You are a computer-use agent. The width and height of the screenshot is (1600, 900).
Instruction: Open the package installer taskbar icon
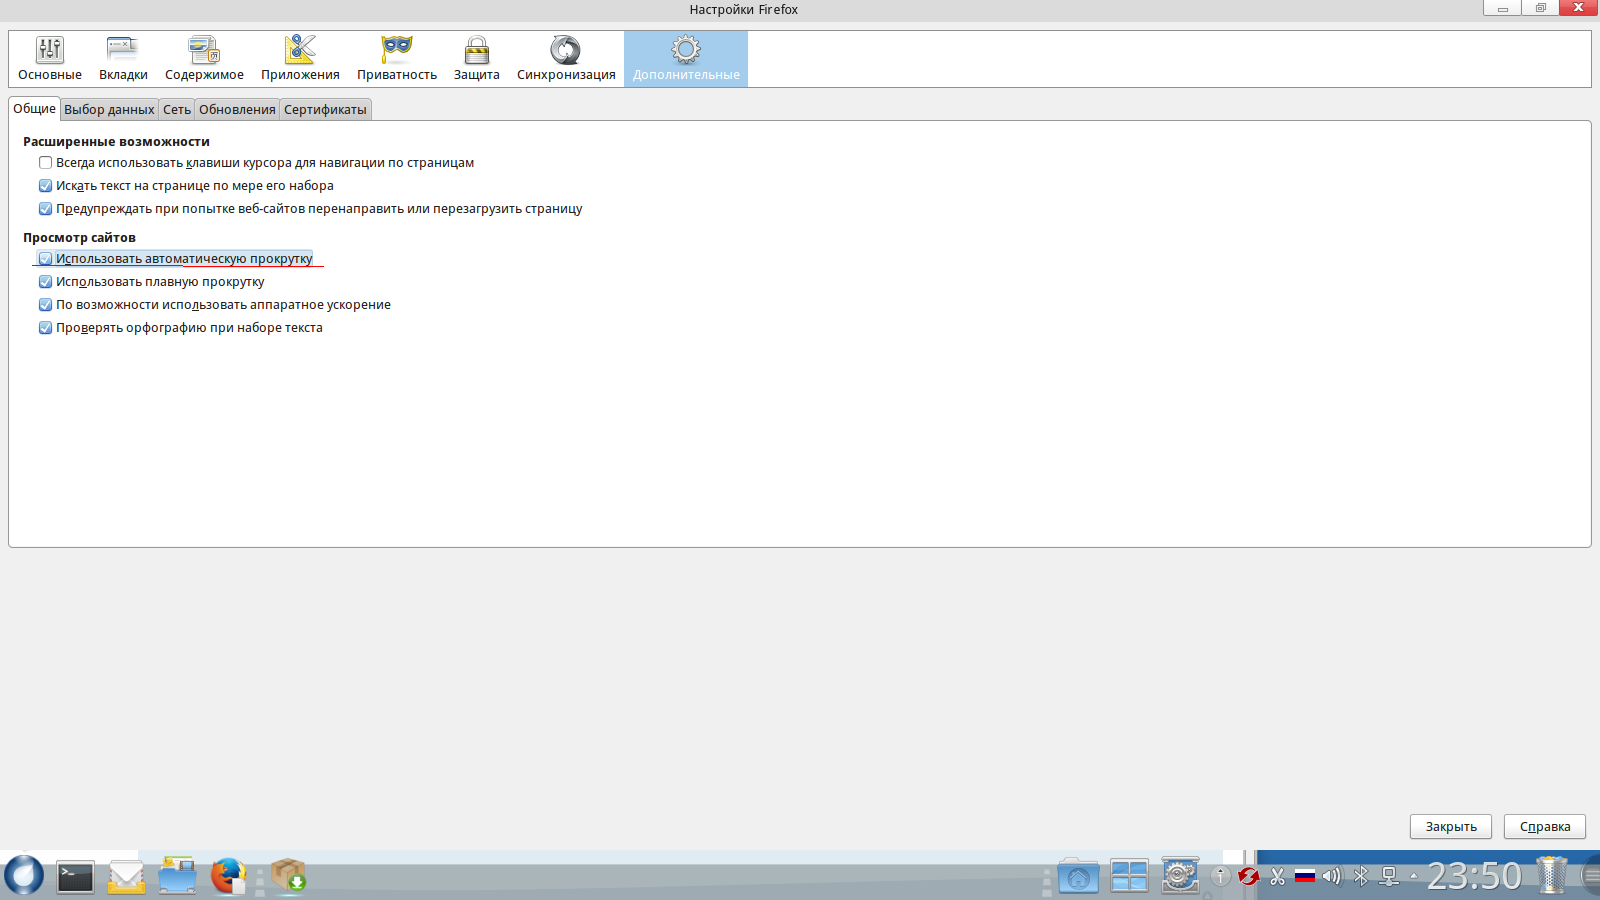[x=288, y=876]
